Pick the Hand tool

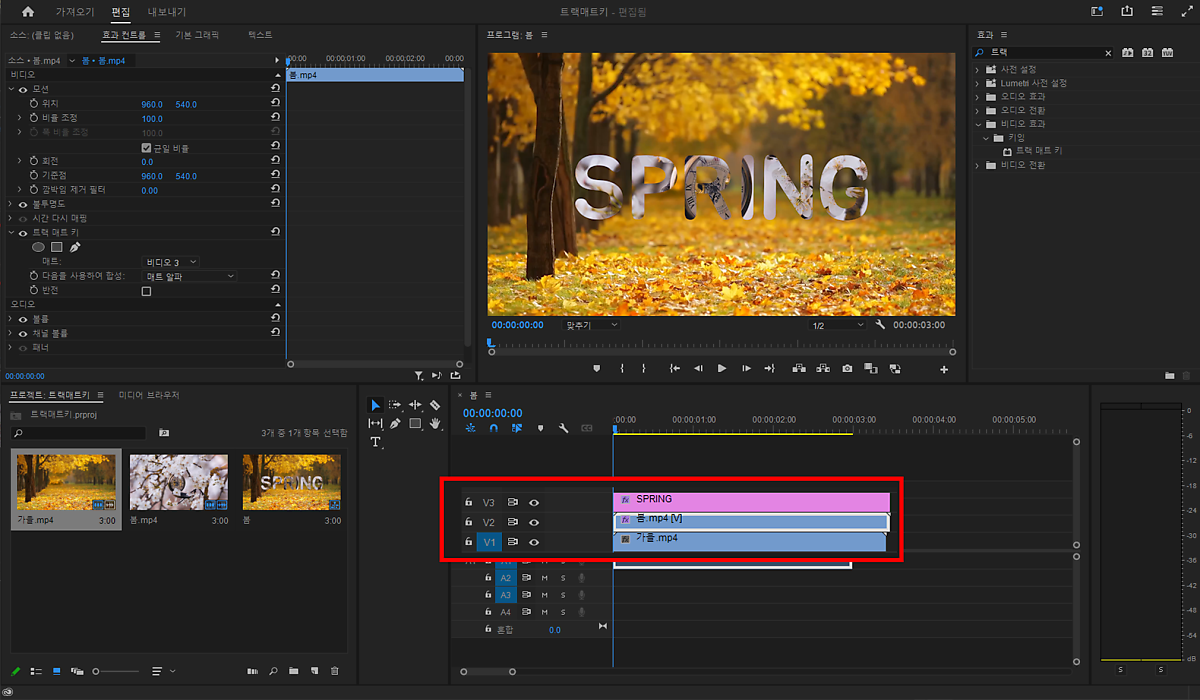435,423
